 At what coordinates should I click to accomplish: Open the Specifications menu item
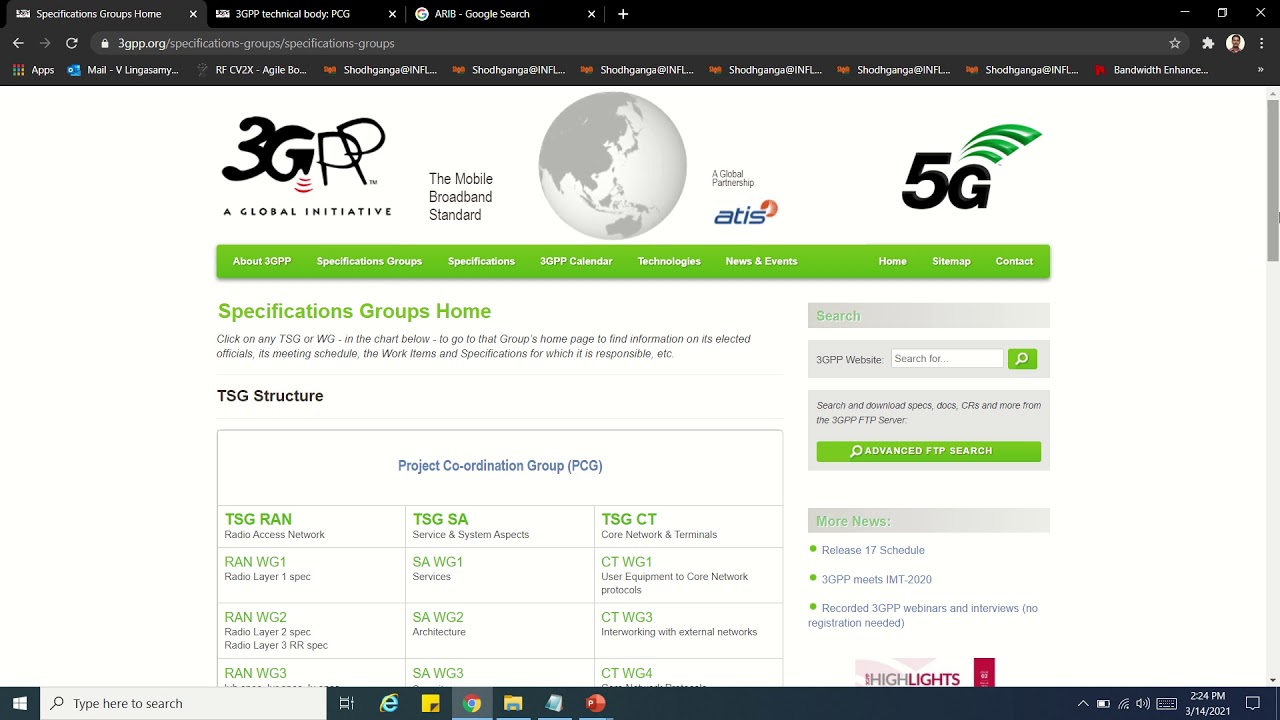(481, 261)
